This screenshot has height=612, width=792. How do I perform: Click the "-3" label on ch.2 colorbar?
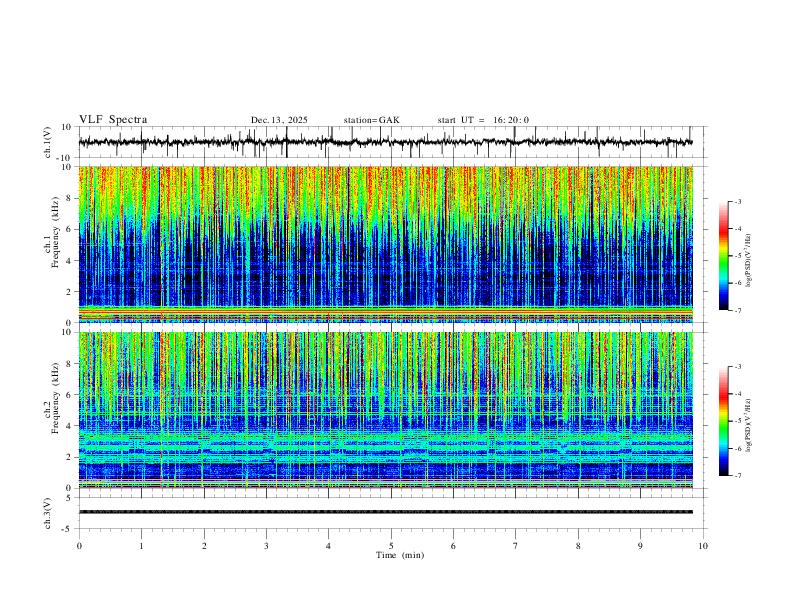click(x=738, y=367)
